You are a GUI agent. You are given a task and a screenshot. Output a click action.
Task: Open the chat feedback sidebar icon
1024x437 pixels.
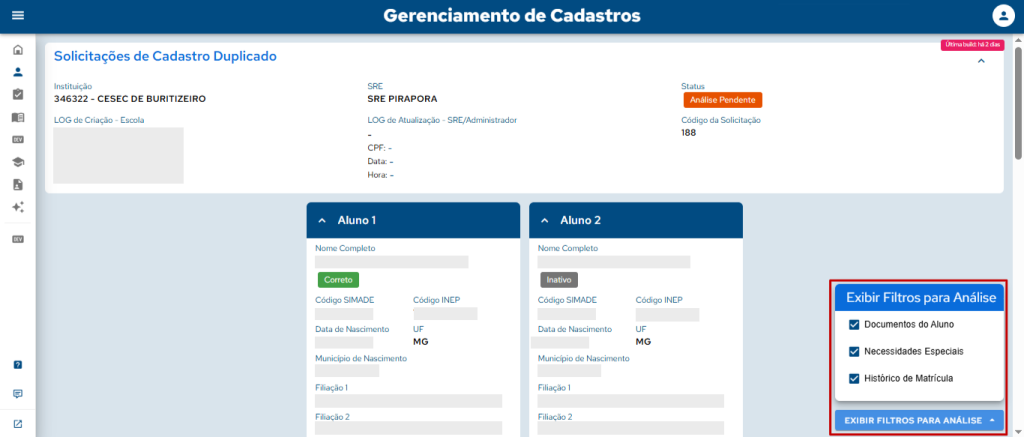tap(18, 394)
